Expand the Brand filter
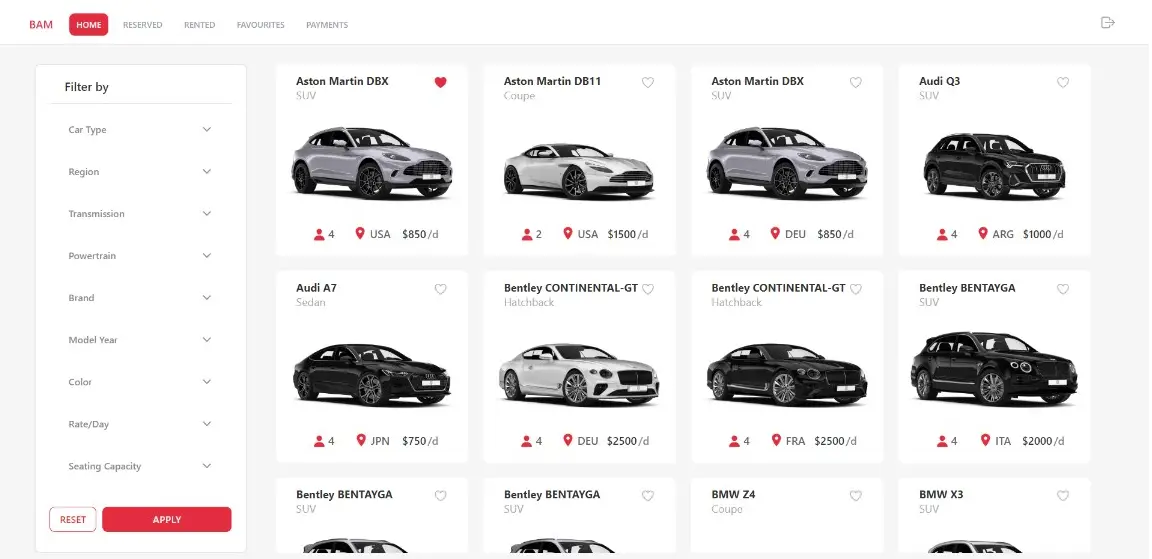Screen dimensions: 1152x559 tap(140, 297)
